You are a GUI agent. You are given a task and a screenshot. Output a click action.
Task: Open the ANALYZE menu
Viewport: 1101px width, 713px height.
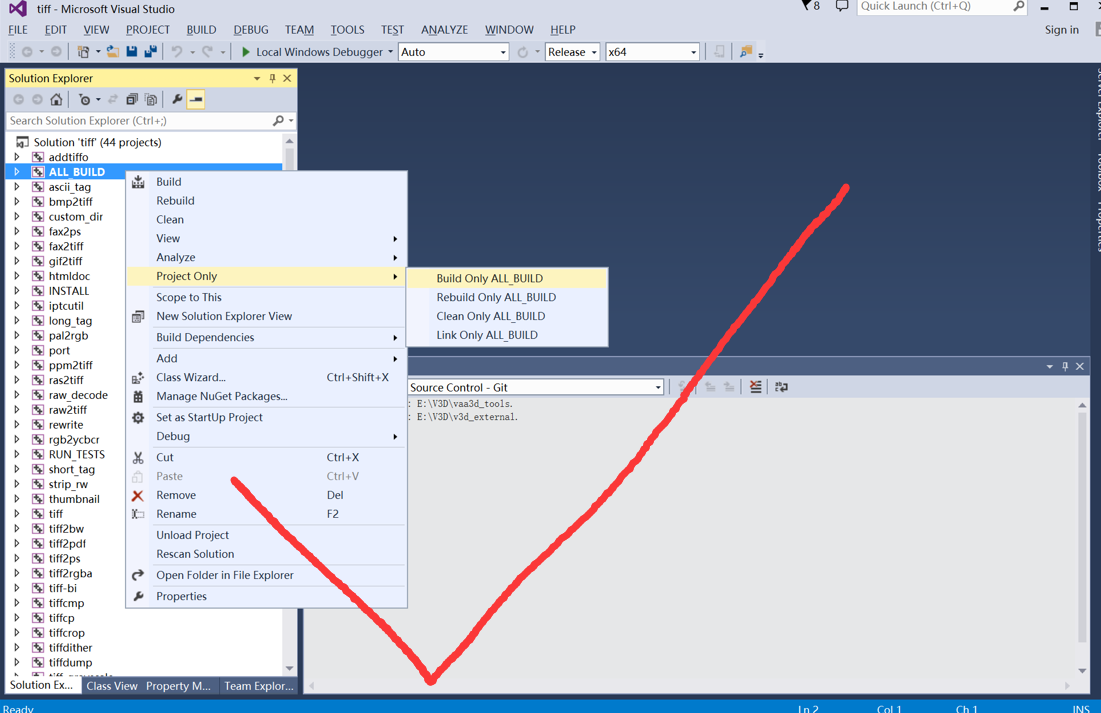click(x=444, y=30)
